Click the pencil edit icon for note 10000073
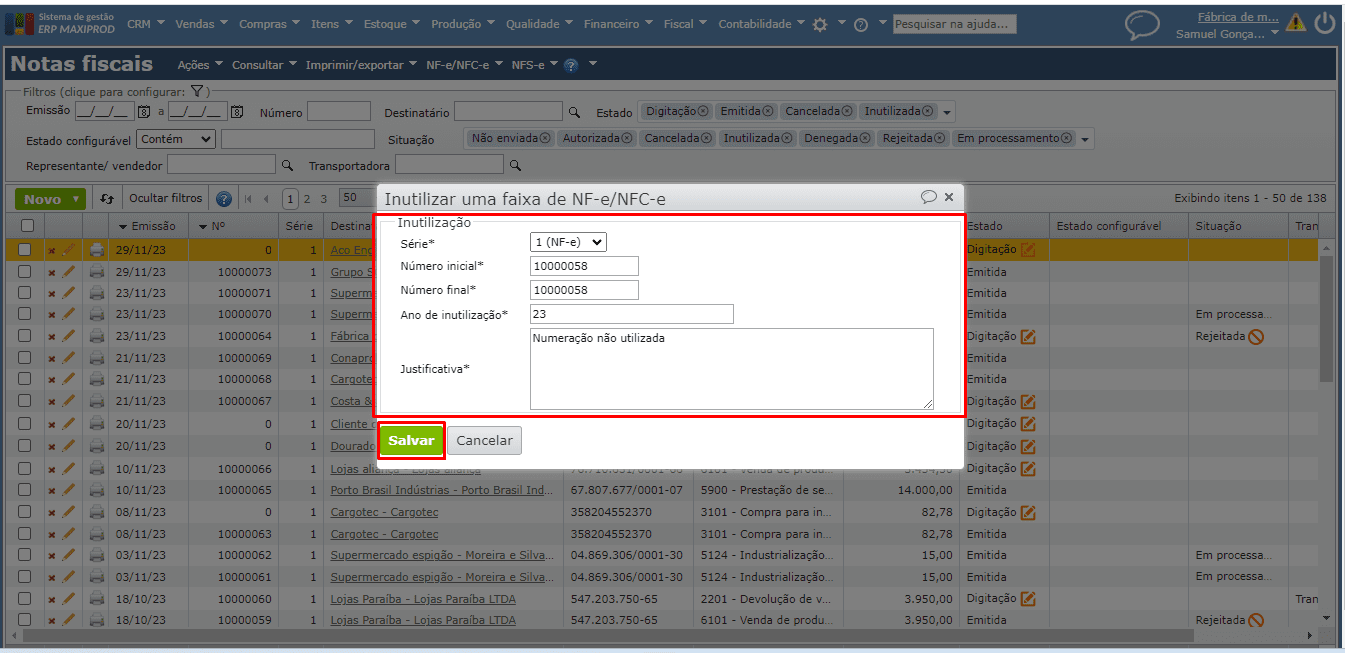Viewport: 1345px width, 653px height. point(69,272)
